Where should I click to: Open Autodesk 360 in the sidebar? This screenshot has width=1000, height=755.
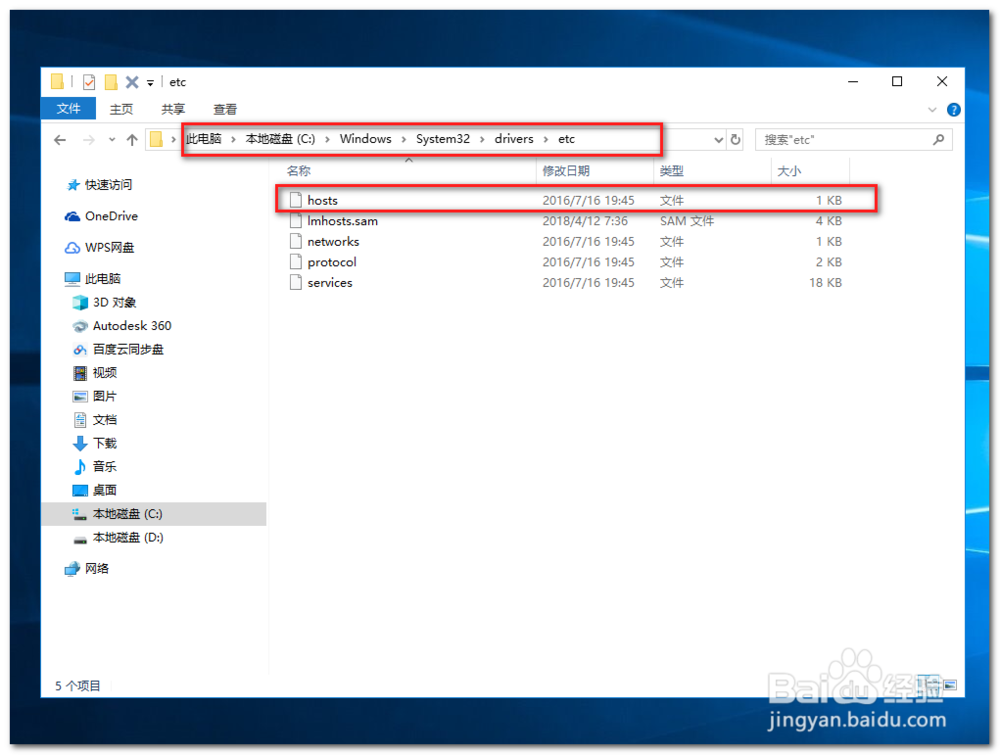pos(132,326)
